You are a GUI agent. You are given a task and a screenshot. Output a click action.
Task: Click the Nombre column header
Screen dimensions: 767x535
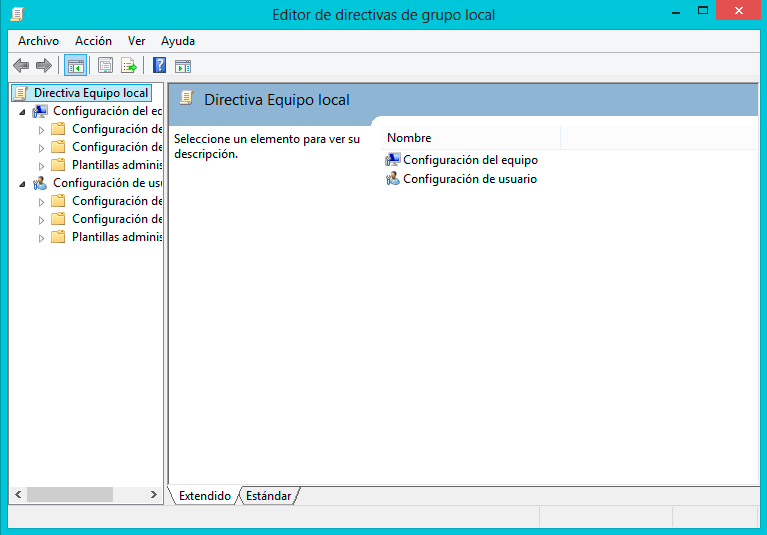470,138
